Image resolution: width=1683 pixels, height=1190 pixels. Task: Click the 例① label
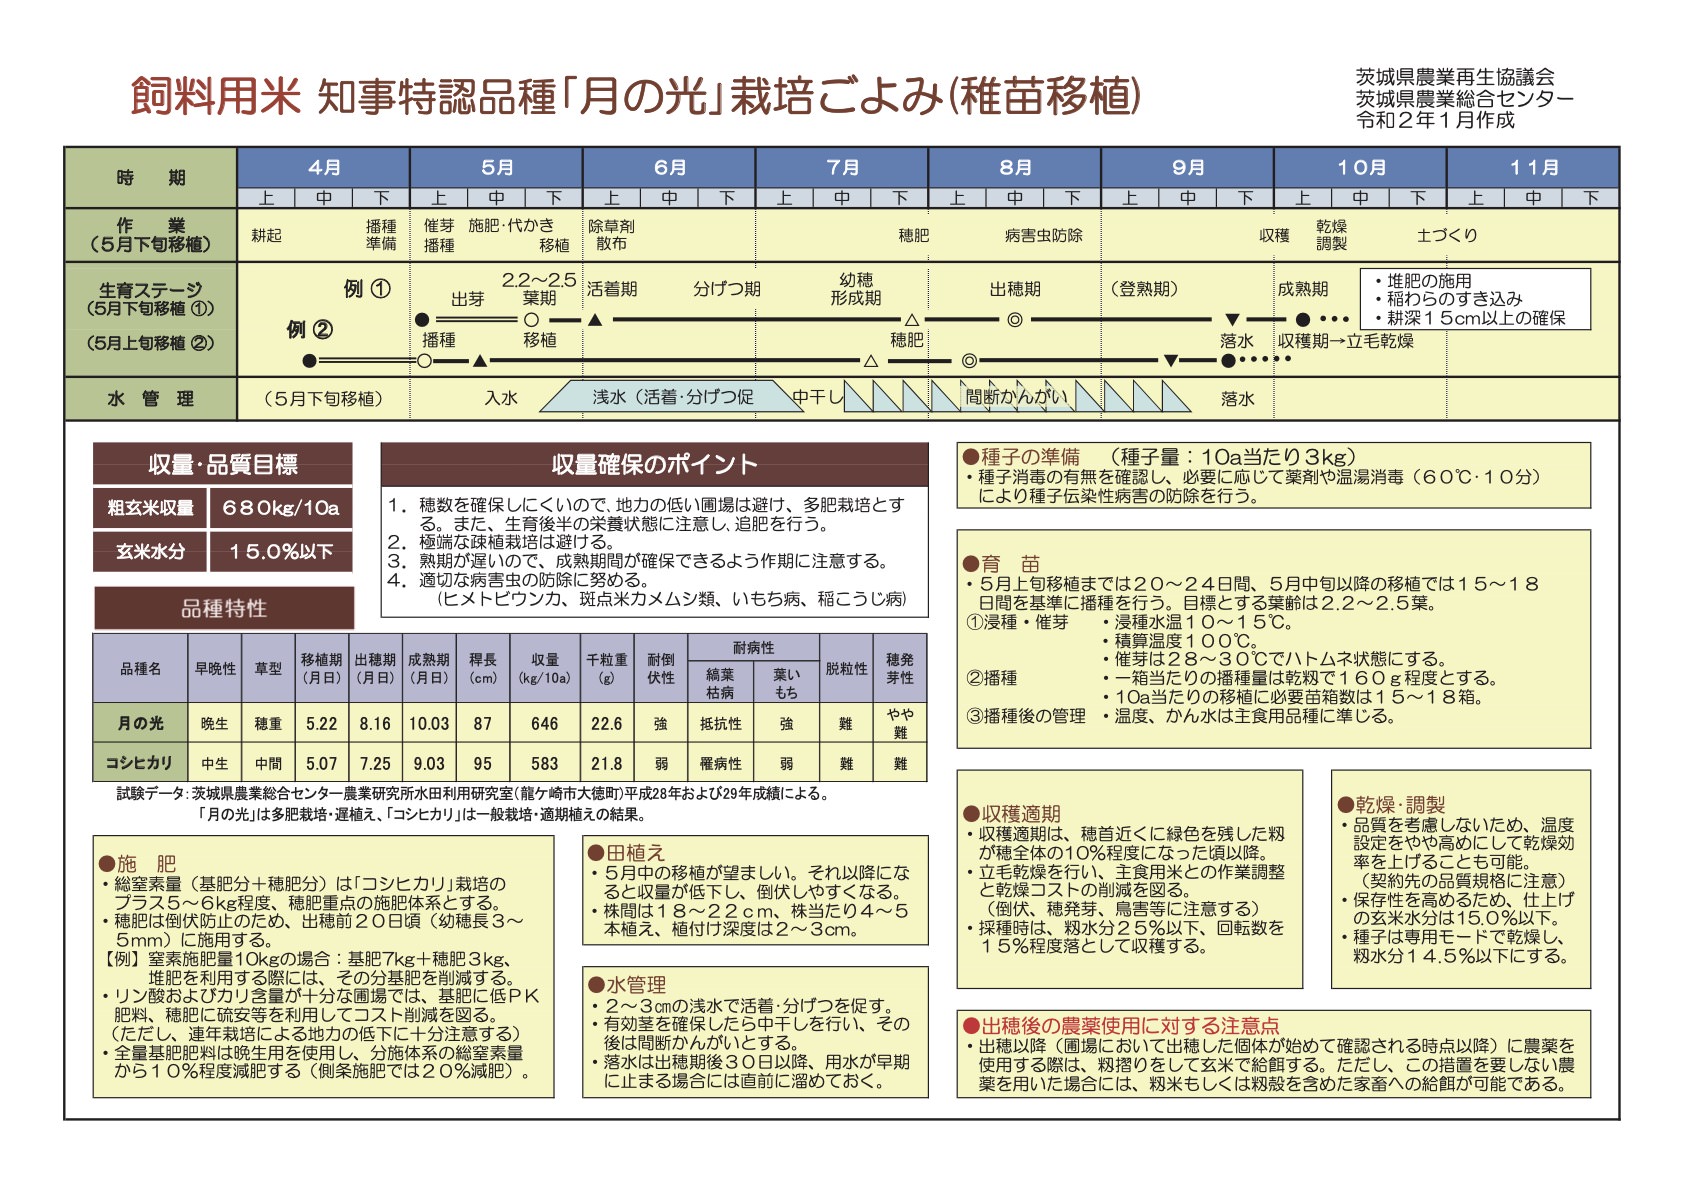(x=367, y=289)
